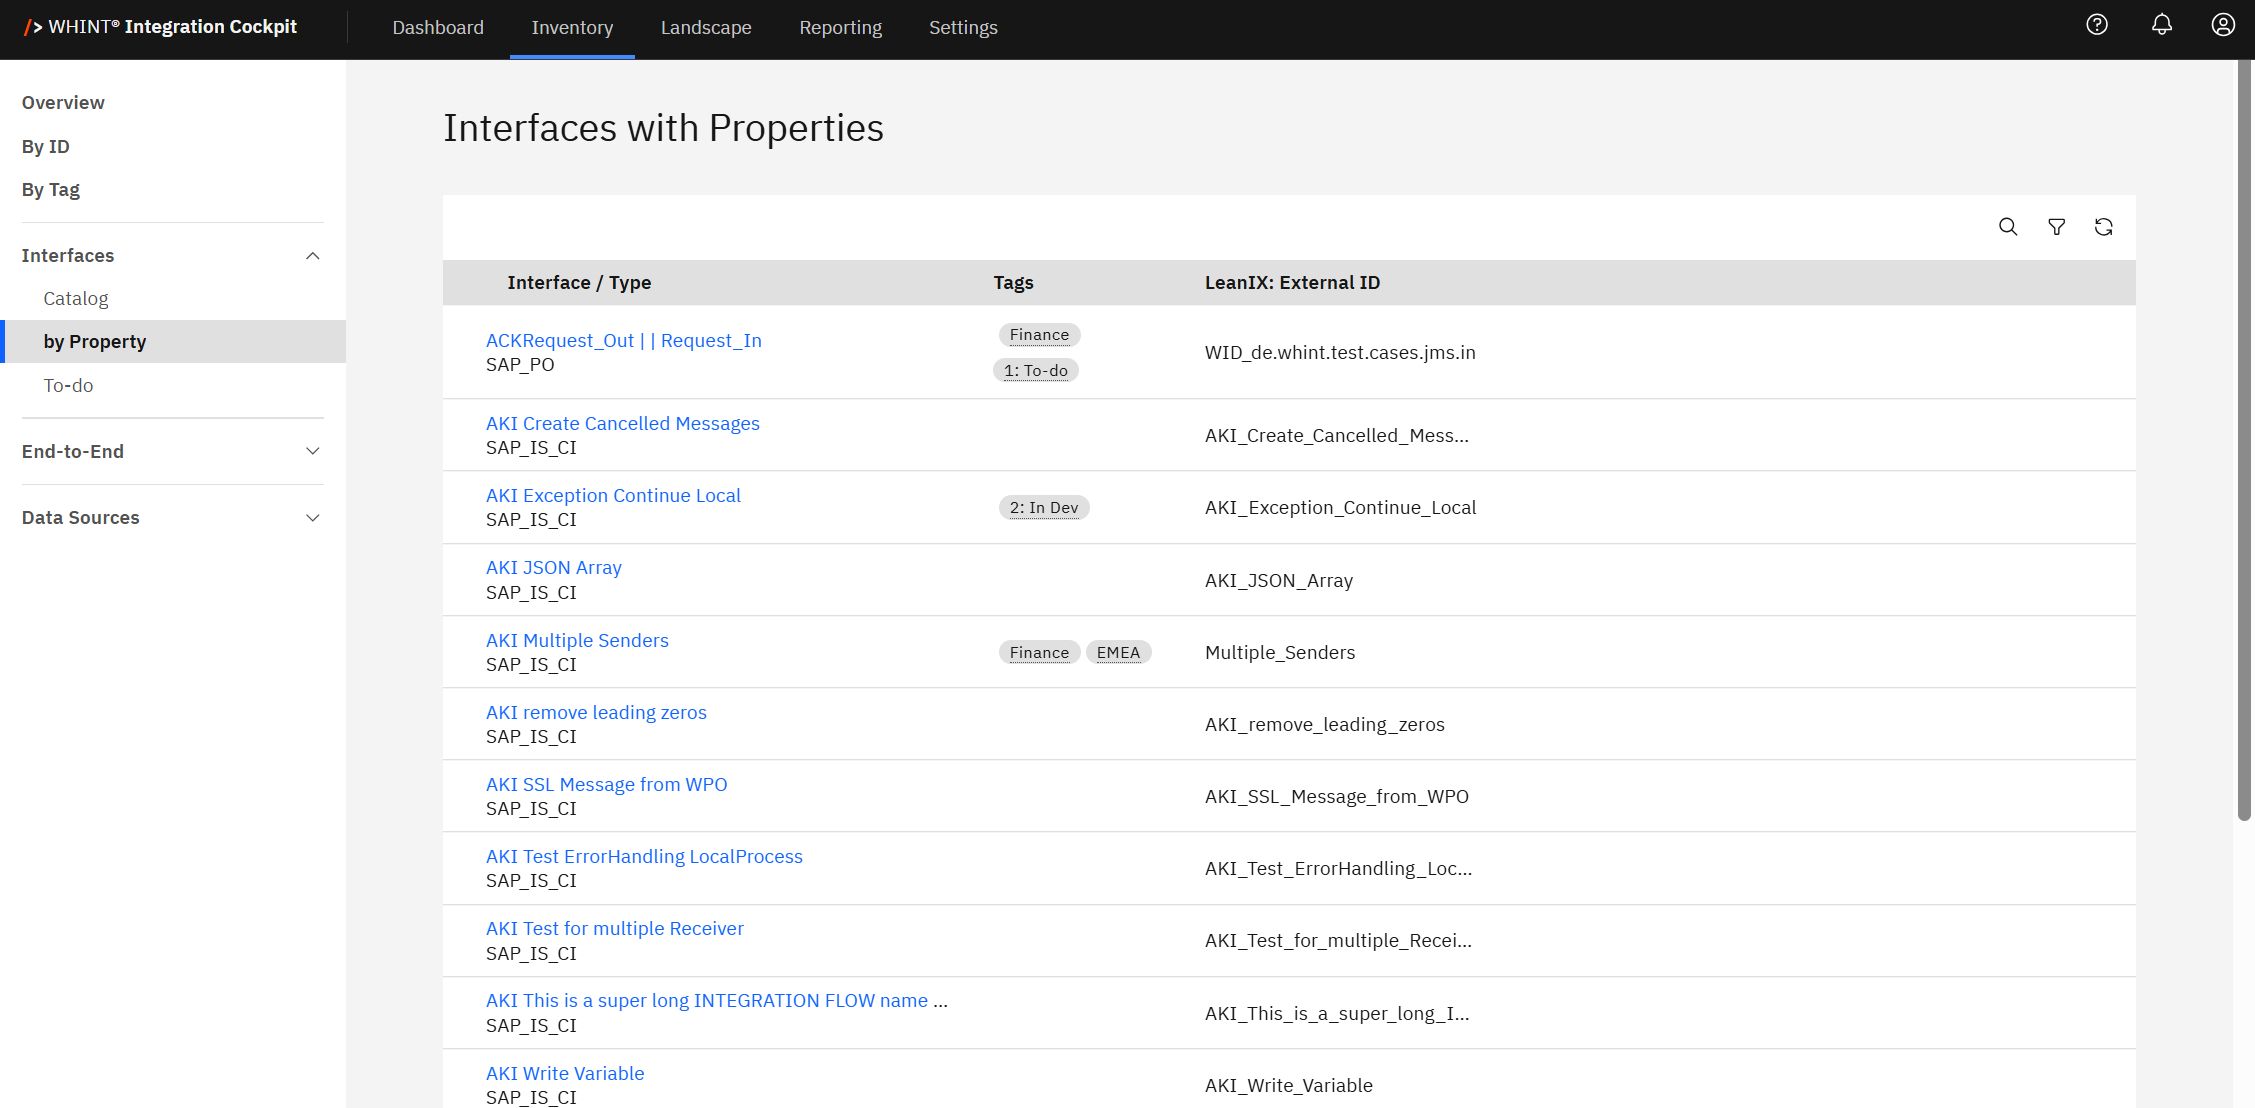Viewport: 2255px width, 1108px height.
Task: Open the AKI JSON Array interface link
Action: coord(553,568)
